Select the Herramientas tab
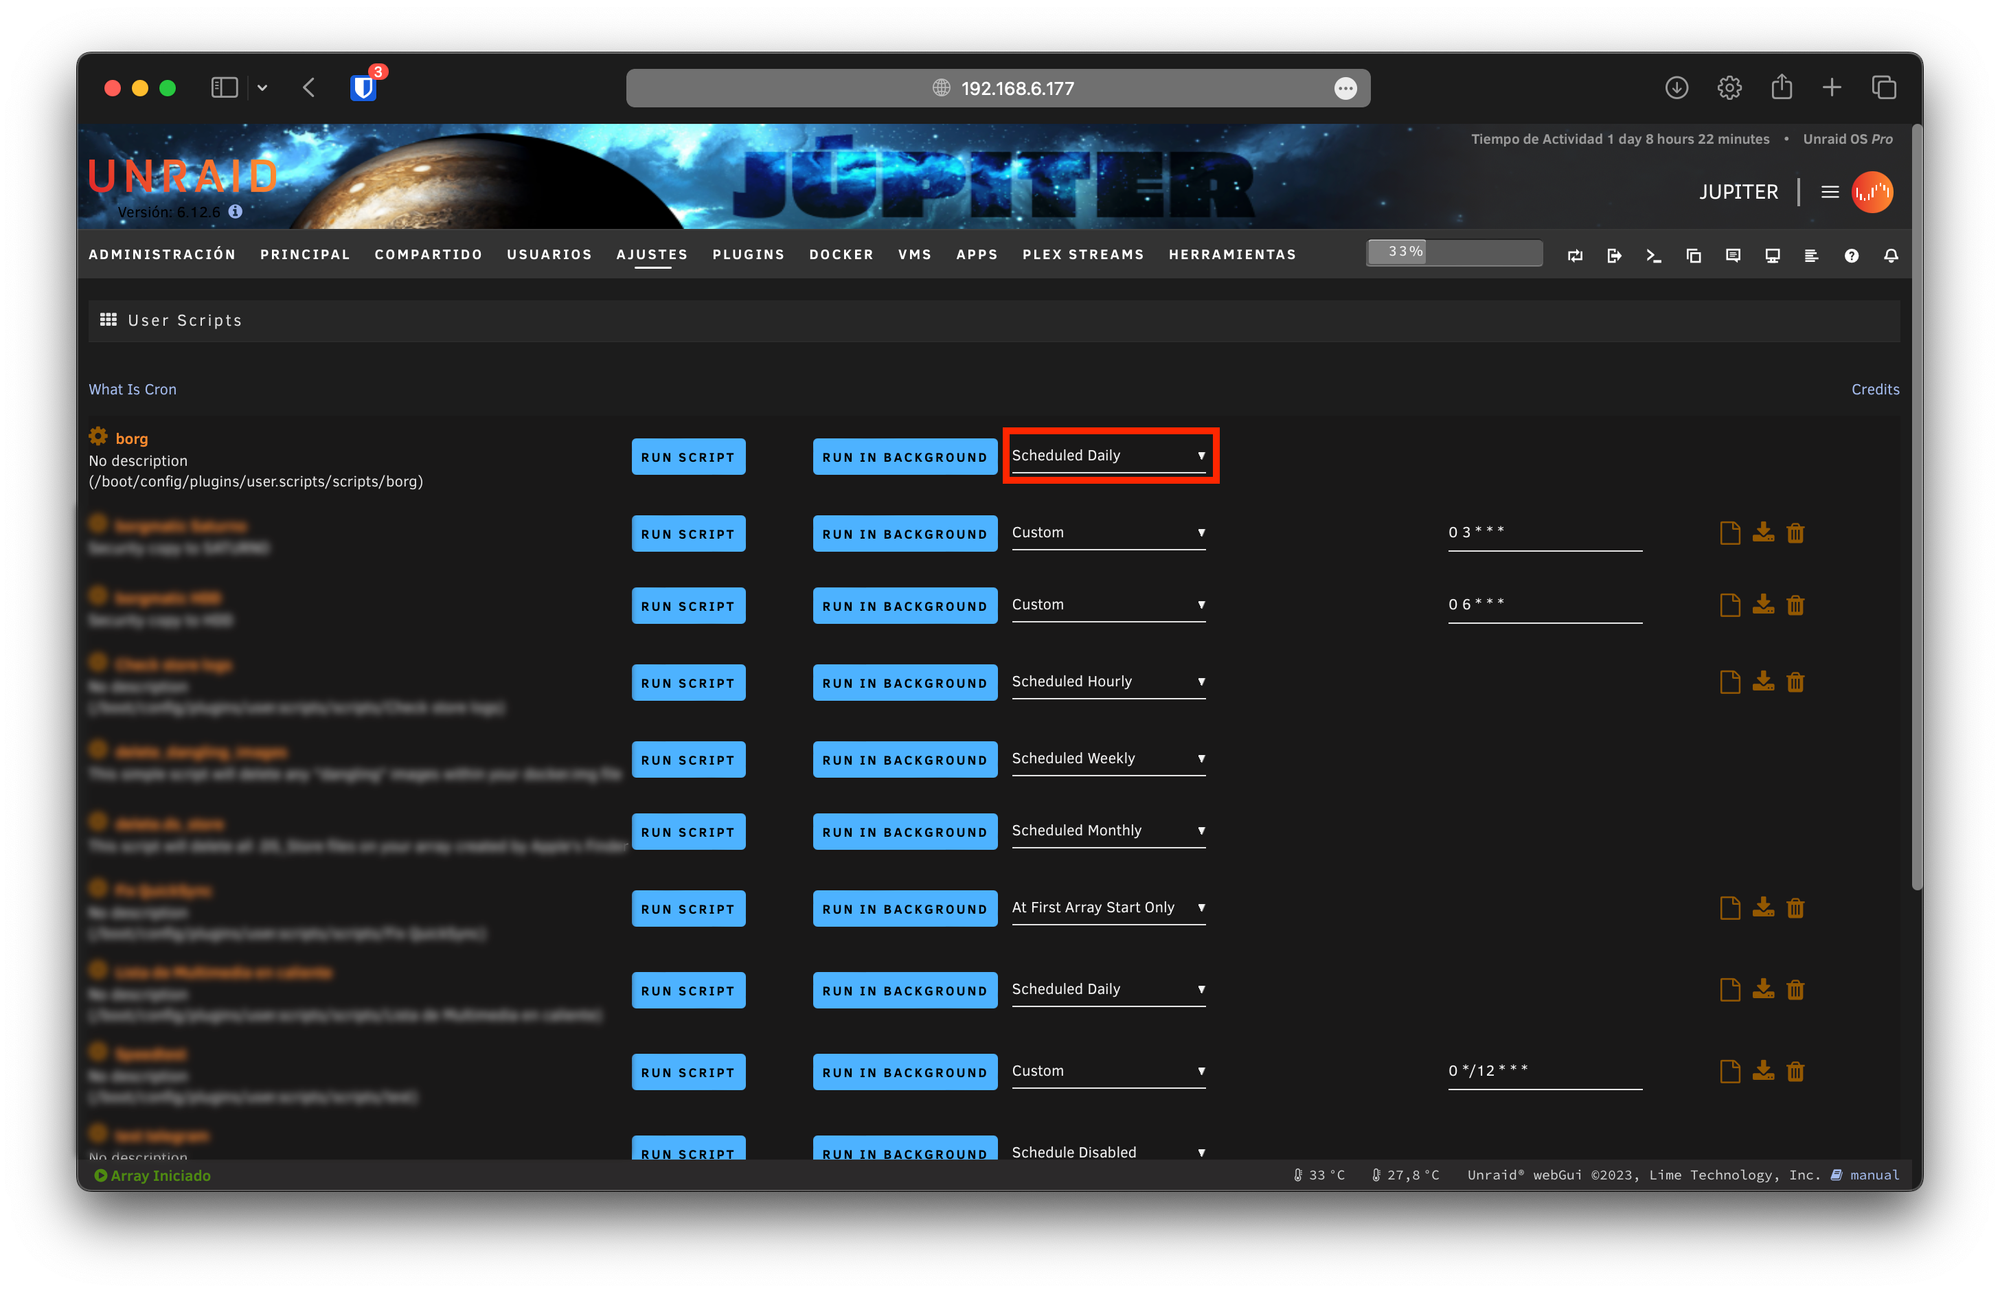This screenshot has height=1293, width=2000. 1232,255
